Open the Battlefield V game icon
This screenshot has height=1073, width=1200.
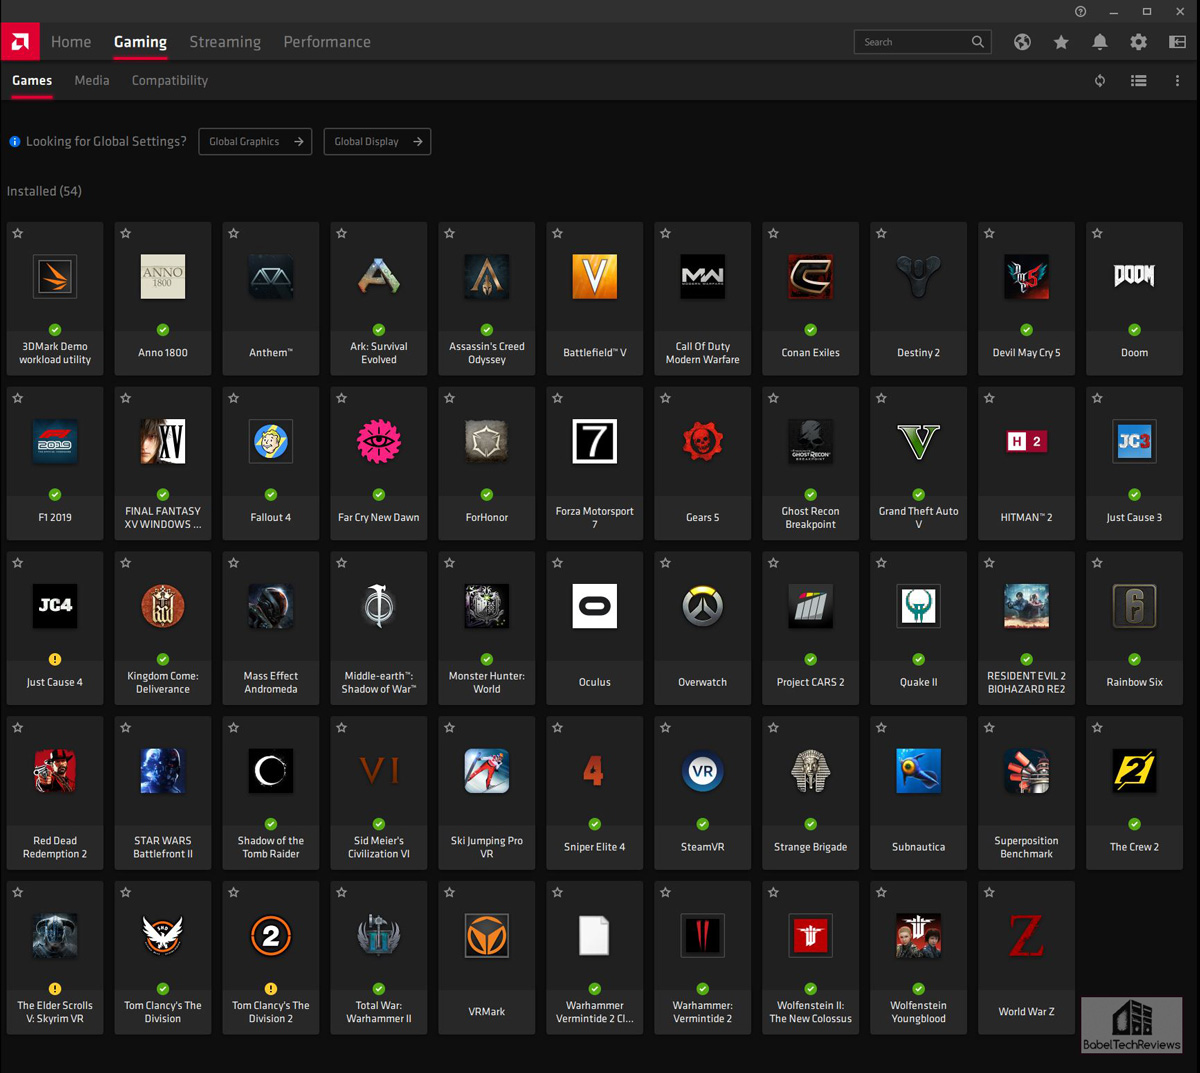click(x=594, y=276)
